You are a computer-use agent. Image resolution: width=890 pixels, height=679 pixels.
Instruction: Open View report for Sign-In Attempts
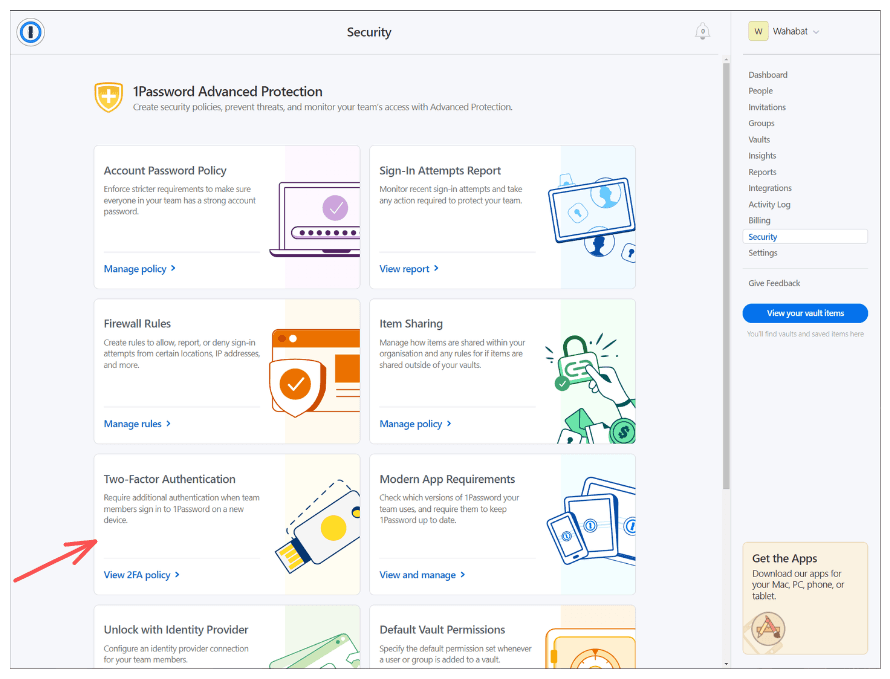click(x=404, y=268)
